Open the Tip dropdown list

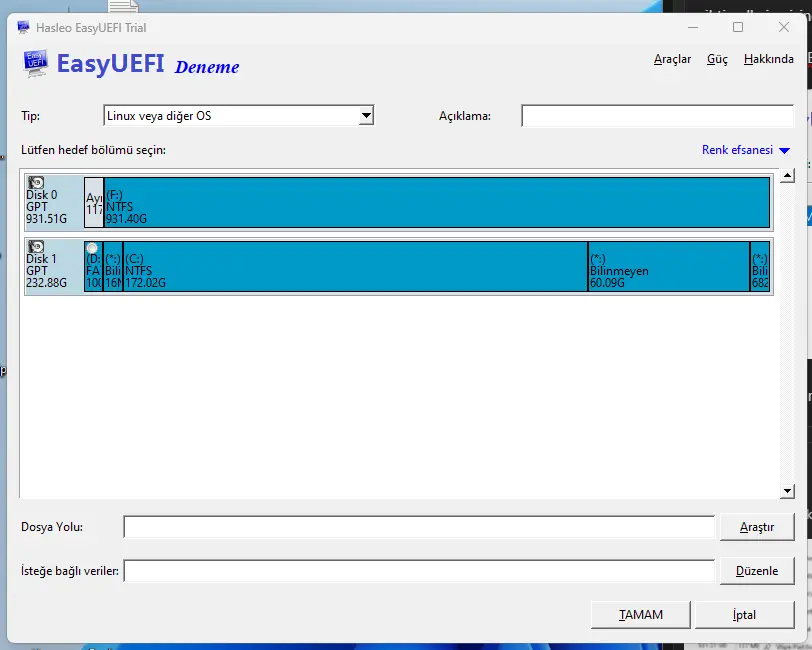pyautogui.click(x=366, y=115)
